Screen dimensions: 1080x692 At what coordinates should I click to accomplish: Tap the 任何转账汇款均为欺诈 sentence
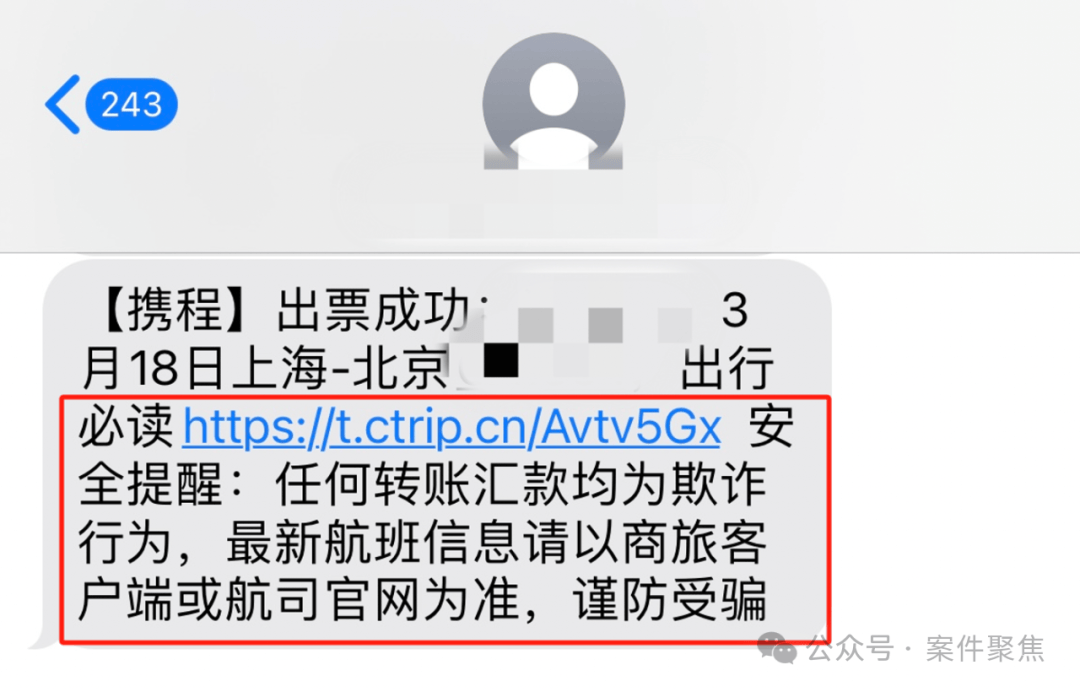[521, 485]
